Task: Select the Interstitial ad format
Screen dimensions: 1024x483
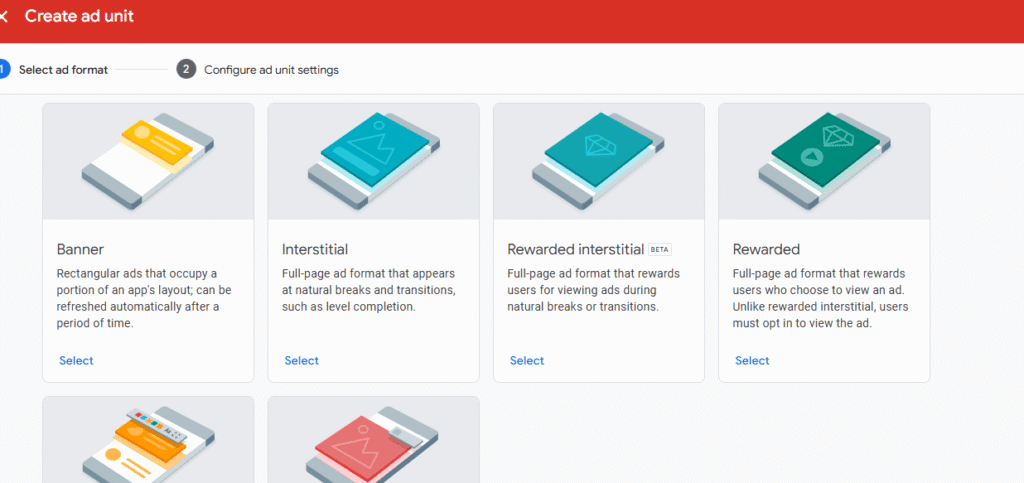Action: [x=302, y=360]
